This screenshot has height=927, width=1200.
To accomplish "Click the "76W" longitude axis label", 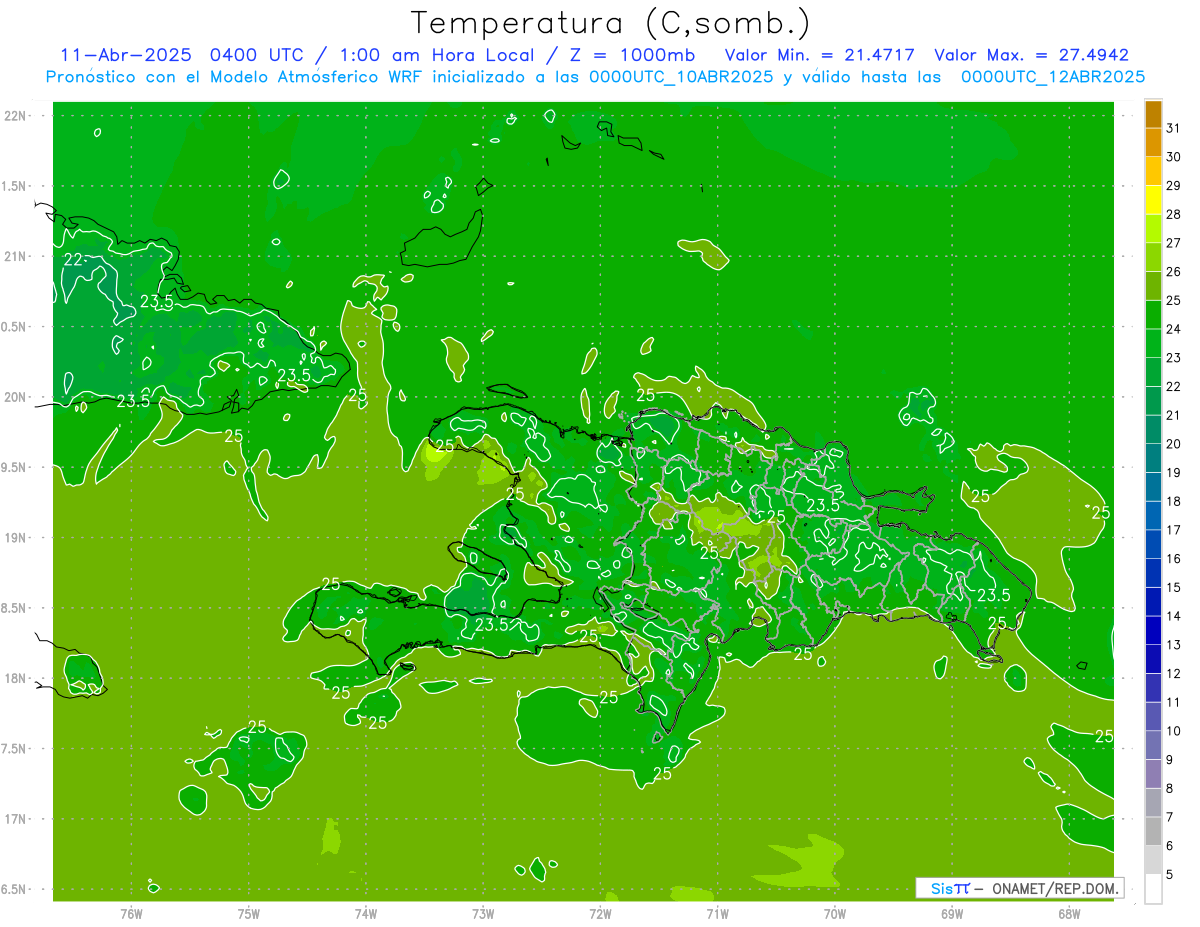I will point(131,913).
